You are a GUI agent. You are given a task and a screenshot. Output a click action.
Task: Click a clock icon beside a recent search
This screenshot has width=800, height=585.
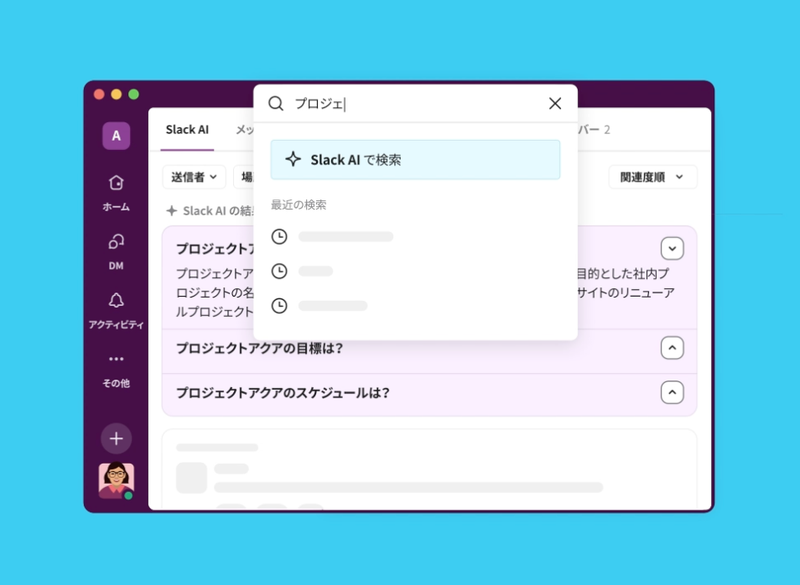279,237
